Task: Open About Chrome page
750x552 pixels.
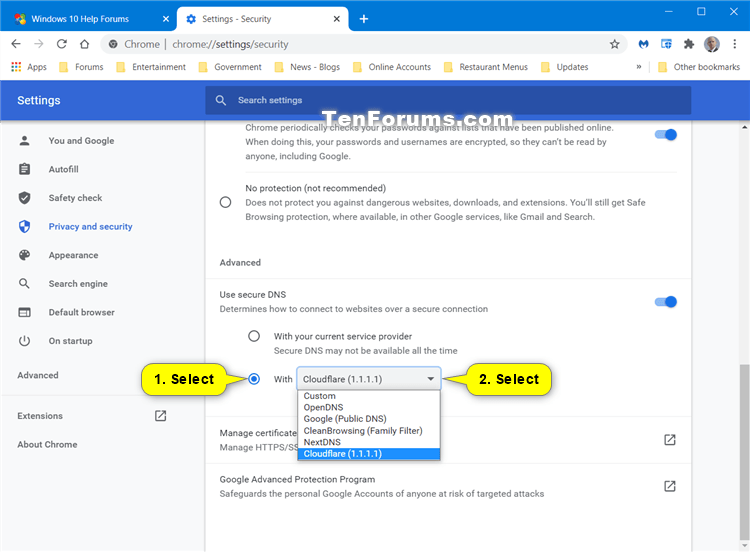Action: (x=47, y=444)
